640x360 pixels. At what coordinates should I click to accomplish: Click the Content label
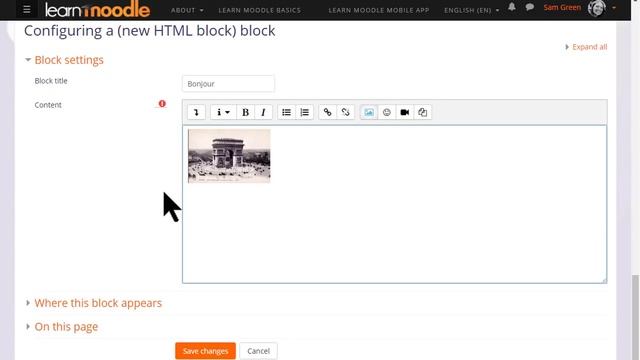pyautogui.click(x=48, y=105)
